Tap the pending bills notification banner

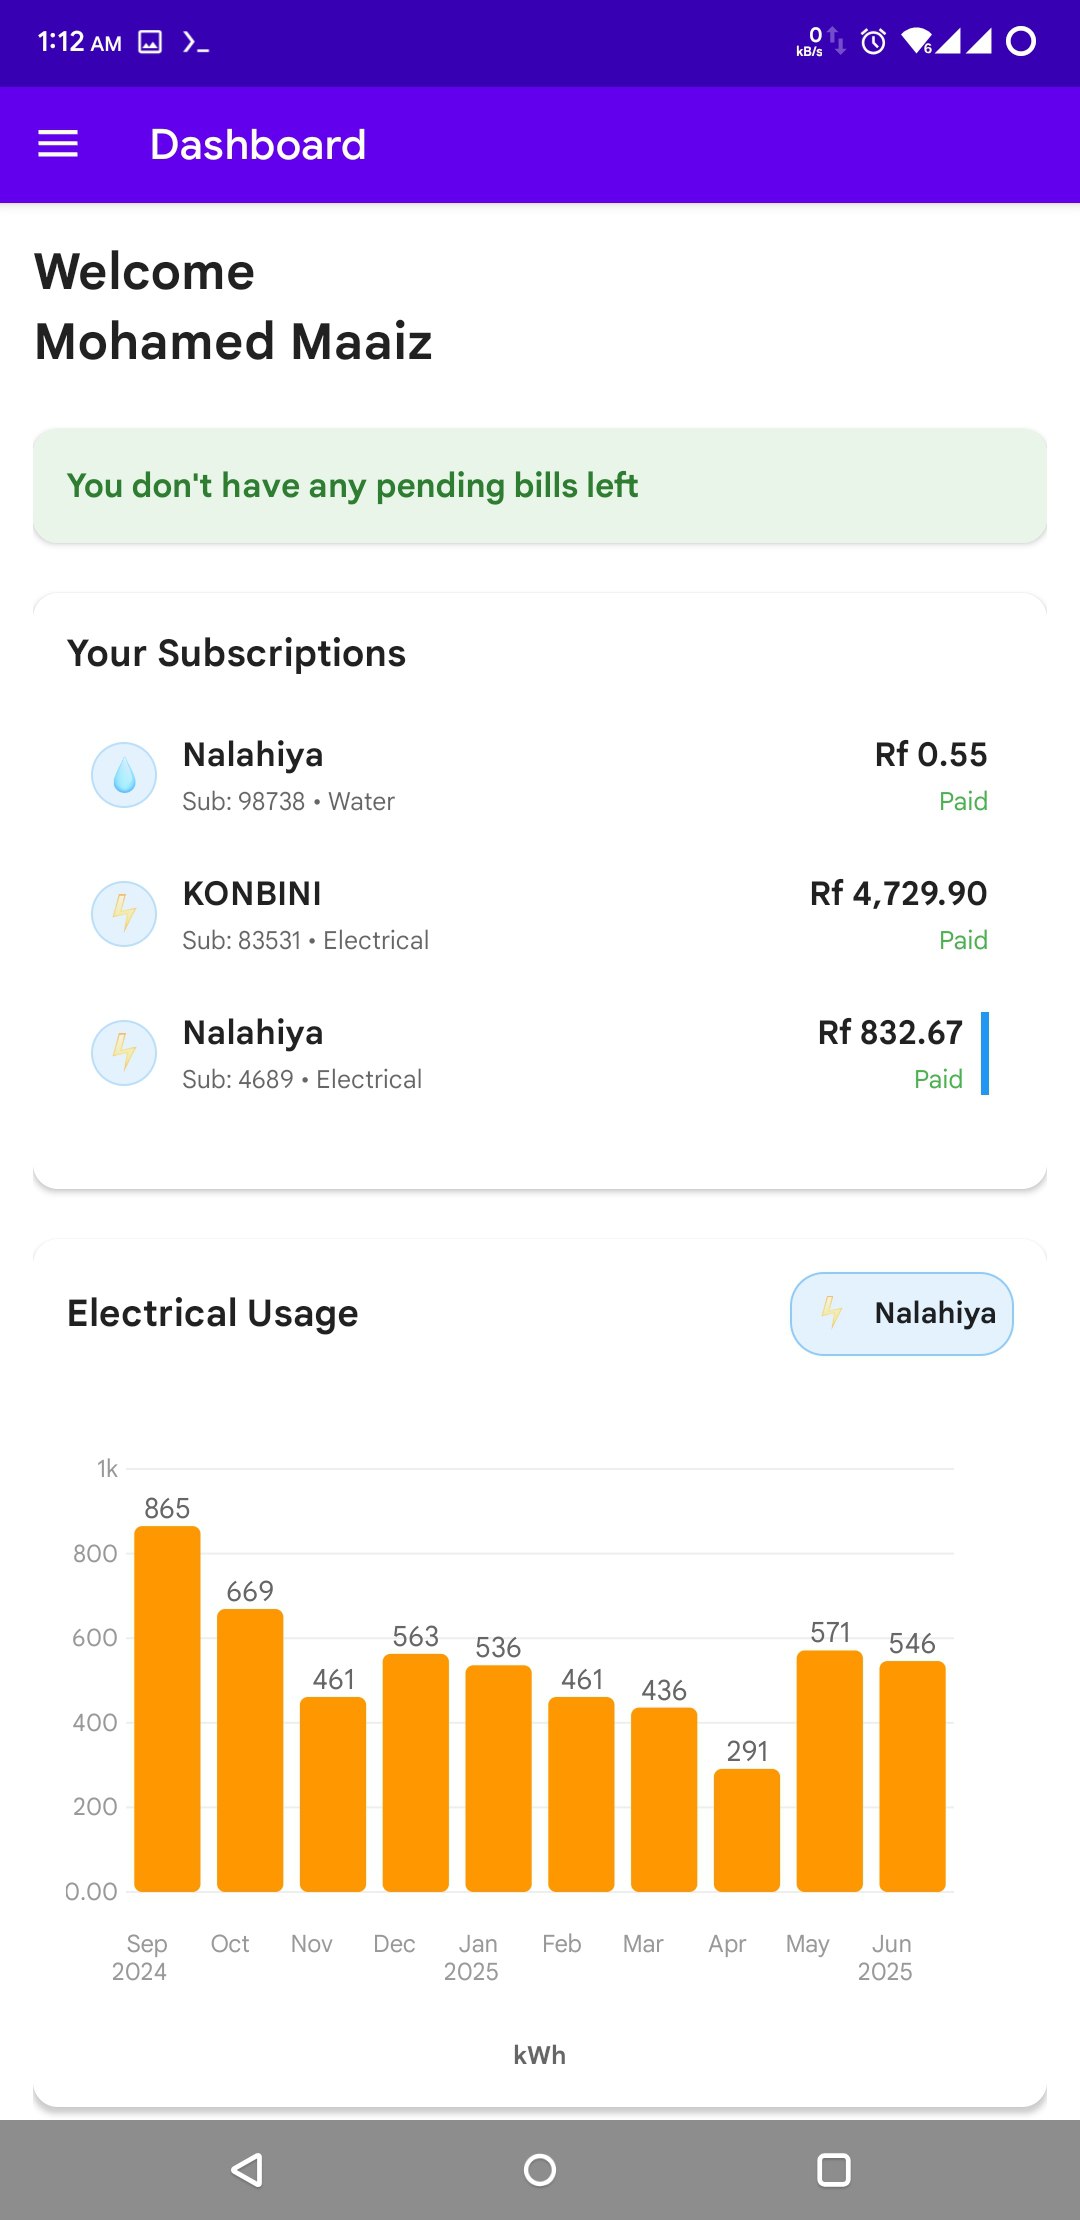(x=540, y=486)
